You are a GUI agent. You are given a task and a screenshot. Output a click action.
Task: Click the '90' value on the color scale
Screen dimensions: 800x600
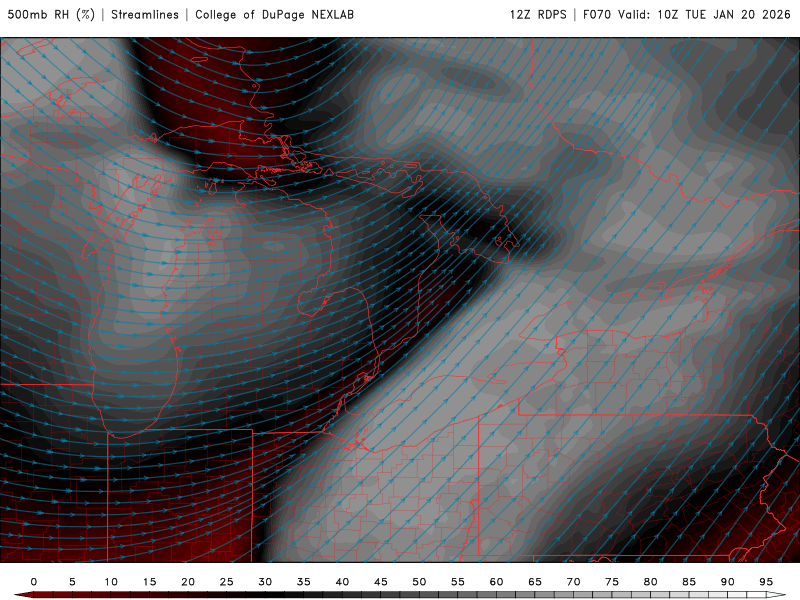tap(728, 582)
